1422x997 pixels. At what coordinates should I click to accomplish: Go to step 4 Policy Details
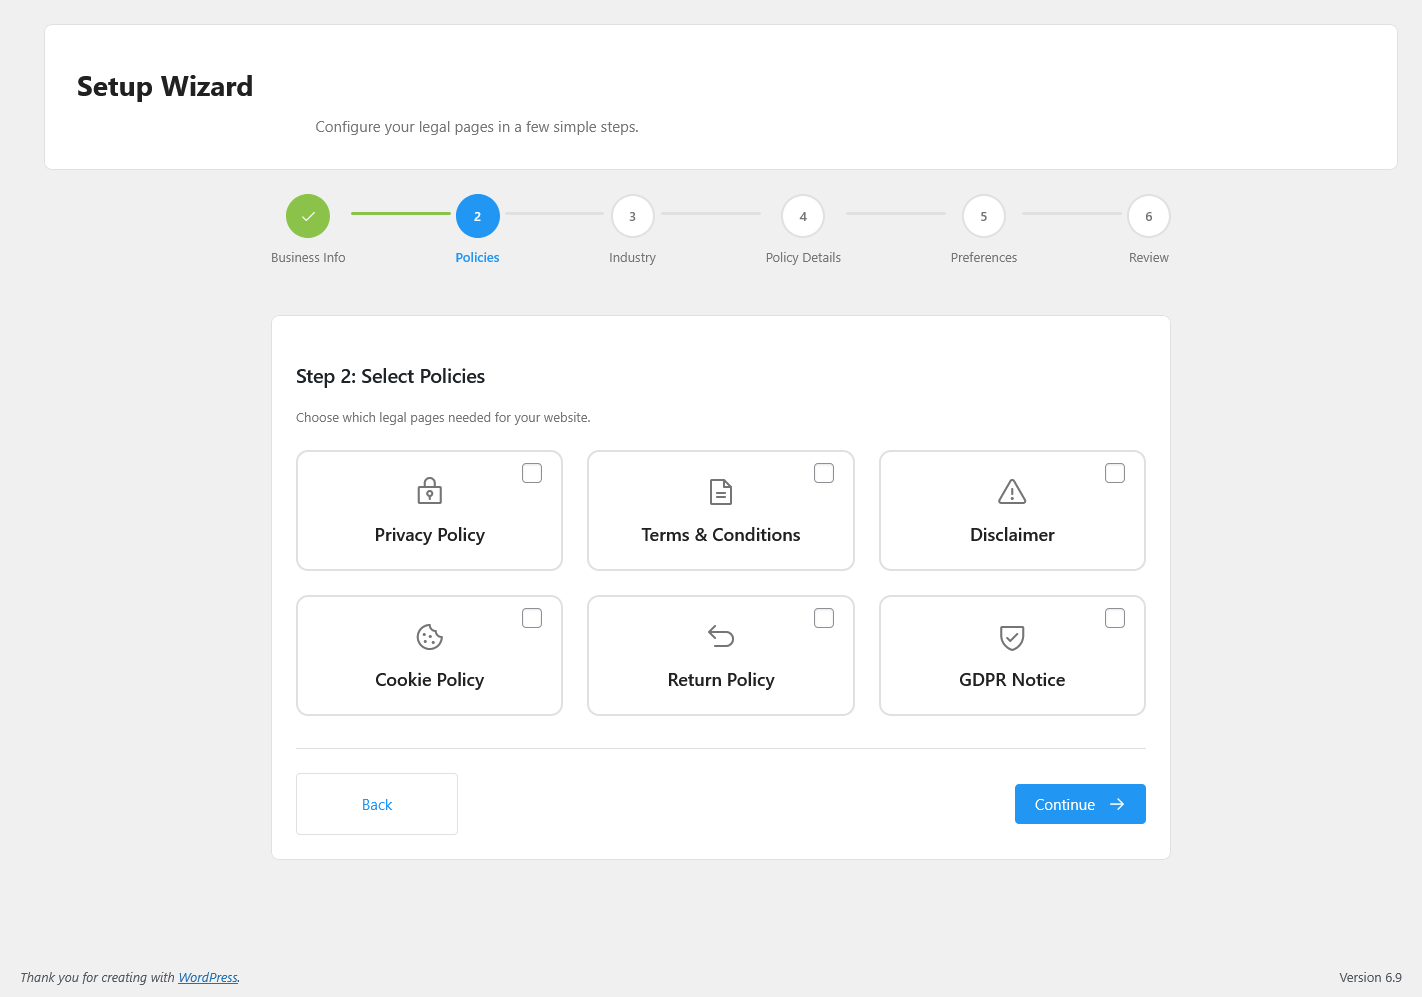(x=803, y=216)
